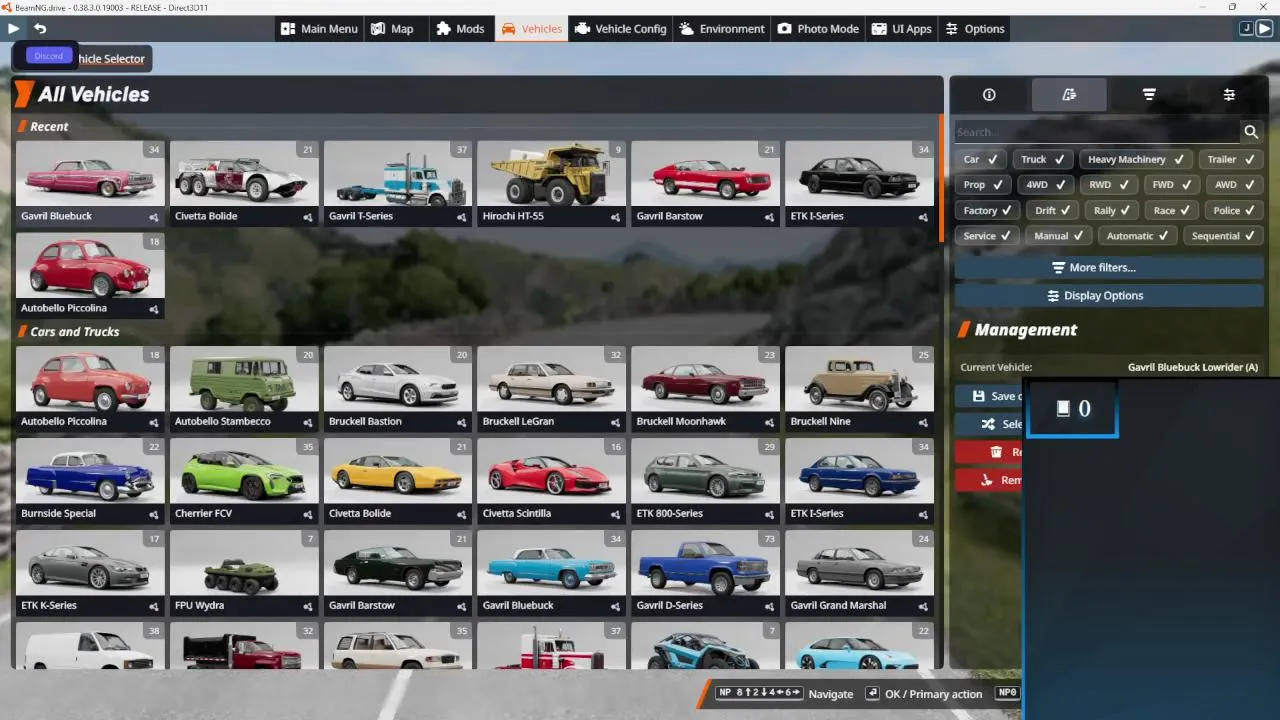
Task: Open the vehicle info tab icon
Action: [989, 95]
